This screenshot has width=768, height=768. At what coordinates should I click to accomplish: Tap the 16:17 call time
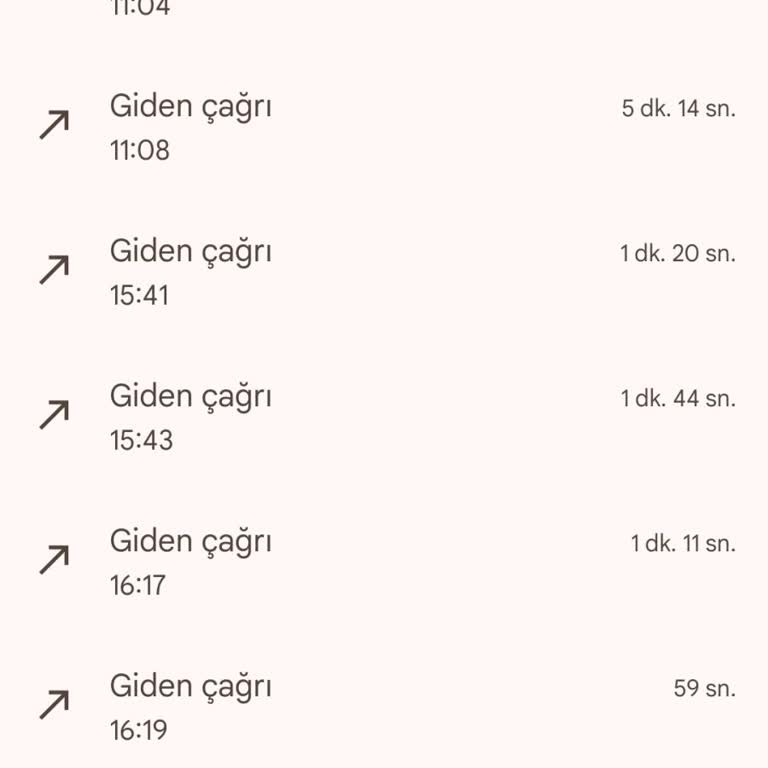coord(137,586)
